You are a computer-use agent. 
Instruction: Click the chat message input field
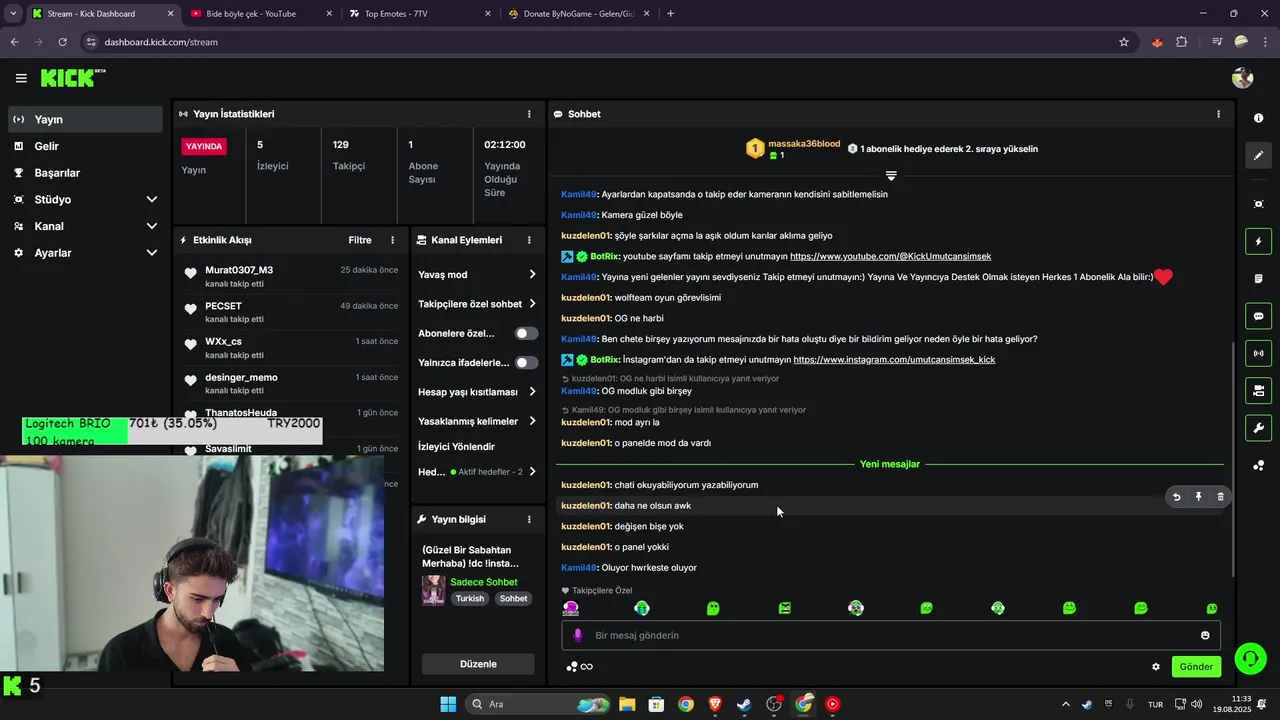[x=890, y=635]
